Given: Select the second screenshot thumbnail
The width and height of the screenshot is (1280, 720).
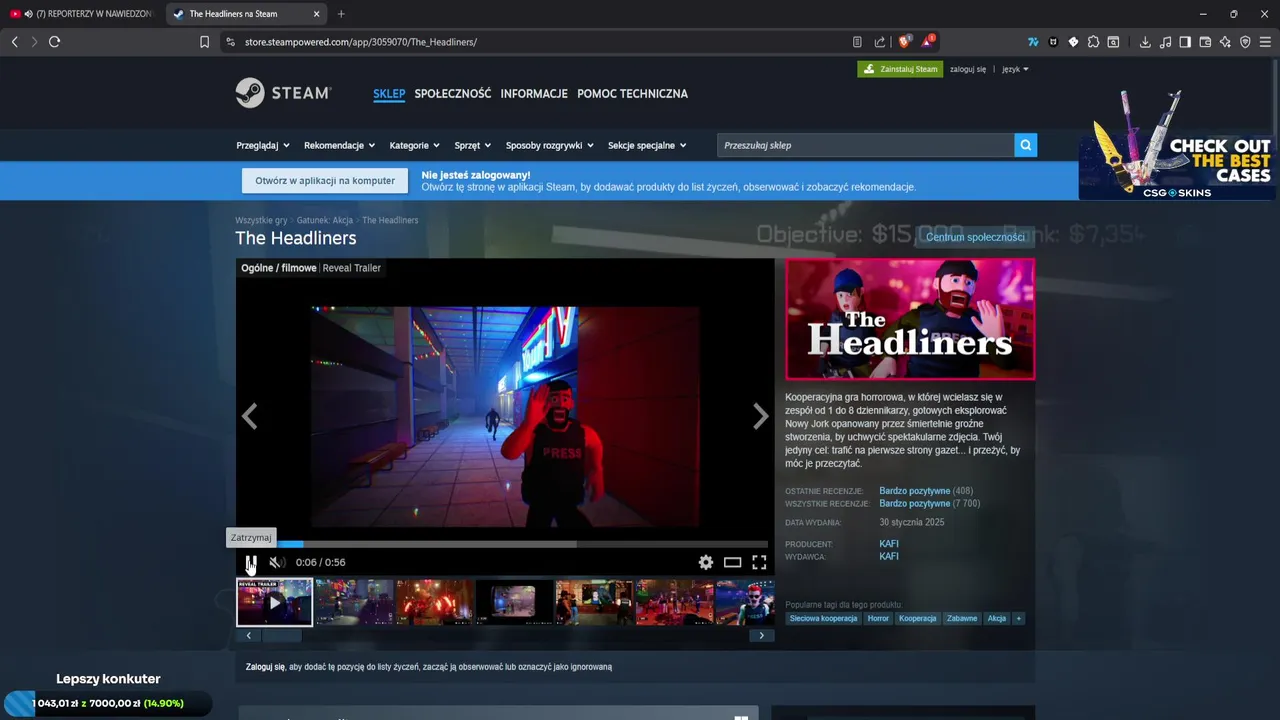Looking at the screenshot, I should click(354, 602).
